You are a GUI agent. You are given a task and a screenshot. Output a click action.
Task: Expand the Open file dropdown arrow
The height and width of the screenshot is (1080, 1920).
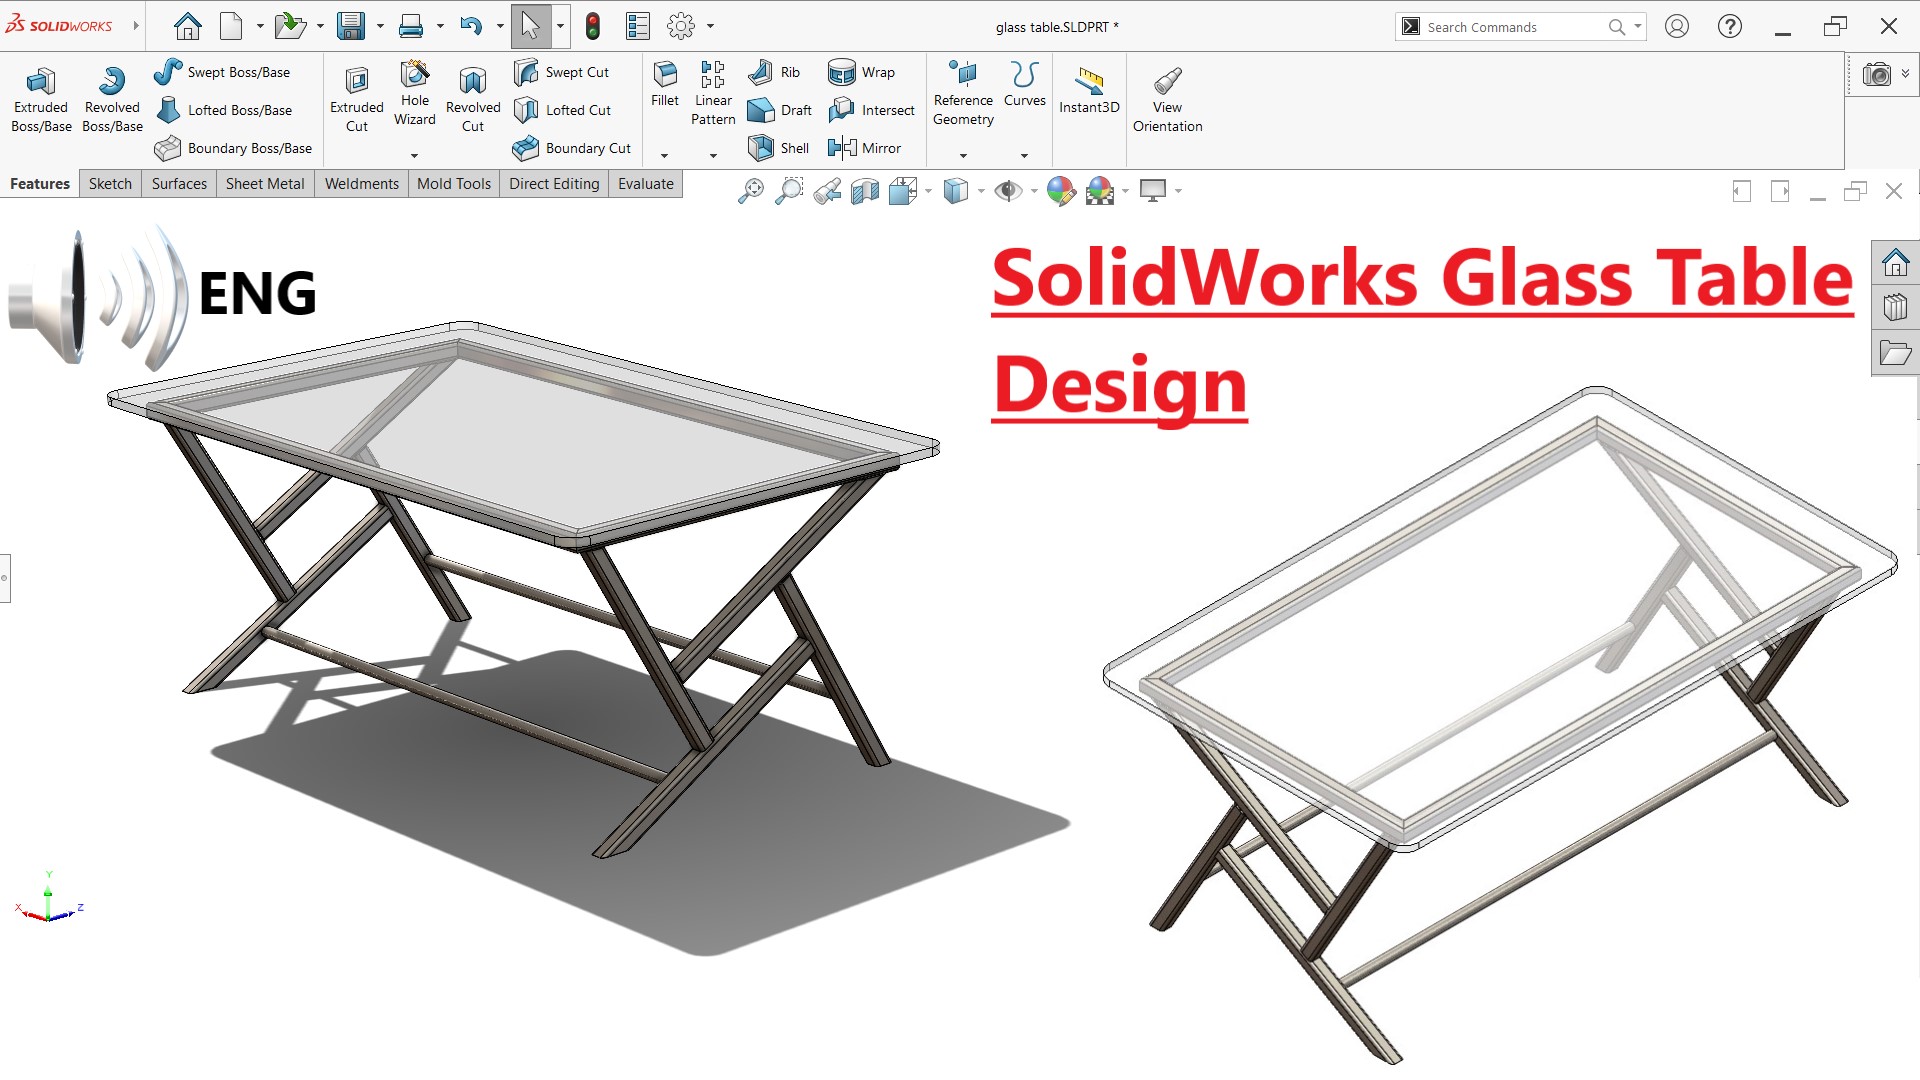pyautogui.click(x=320, y=26)
